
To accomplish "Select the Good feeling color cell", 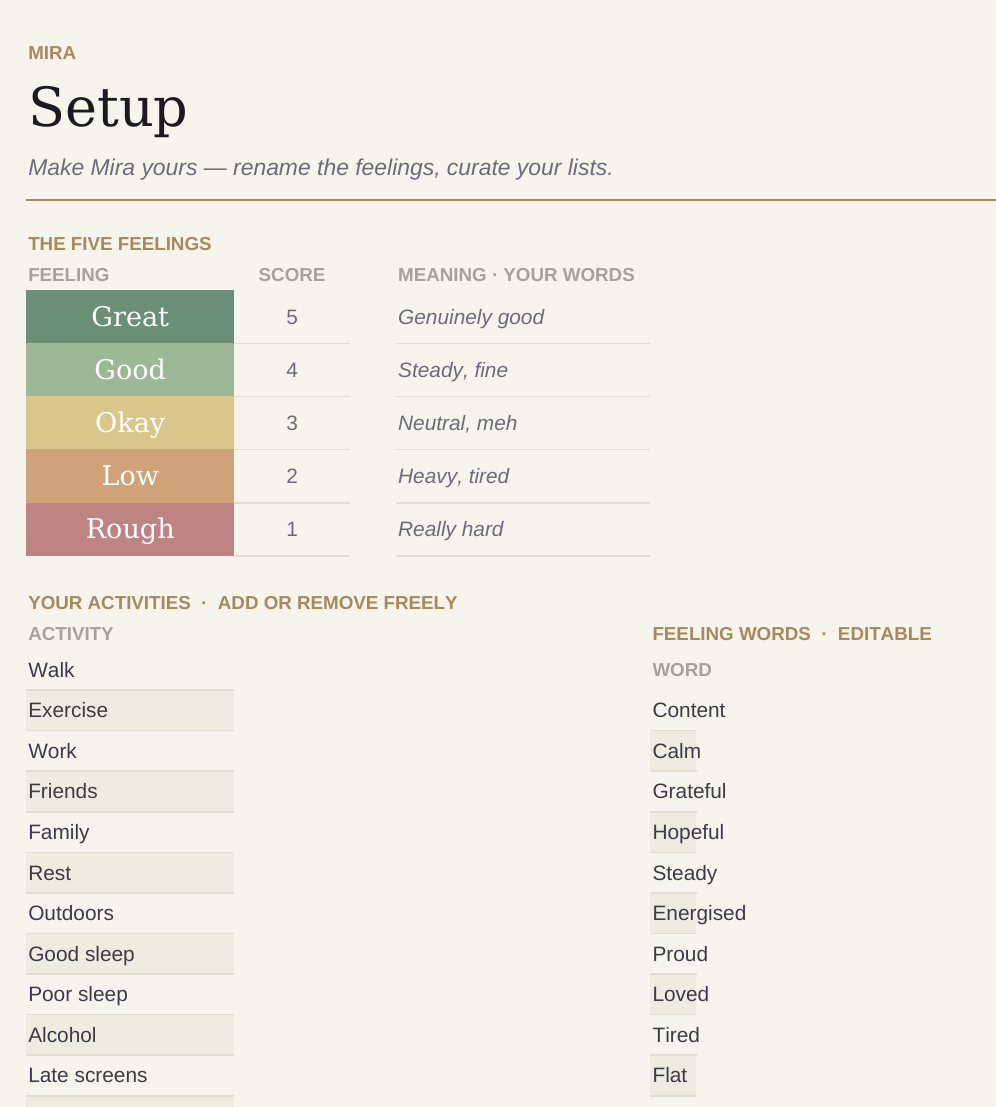I will [130, 370].
